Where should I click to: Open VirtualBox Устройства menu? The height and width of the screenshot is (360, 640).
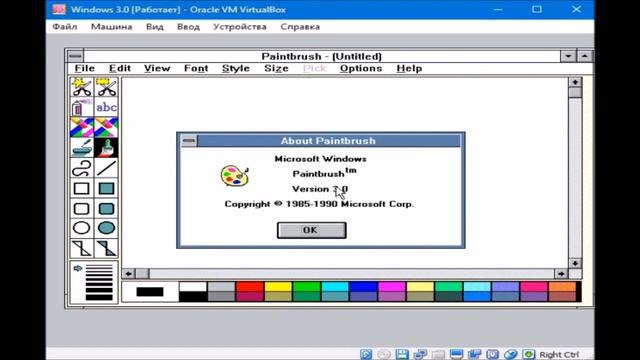(x=240, y=27)
